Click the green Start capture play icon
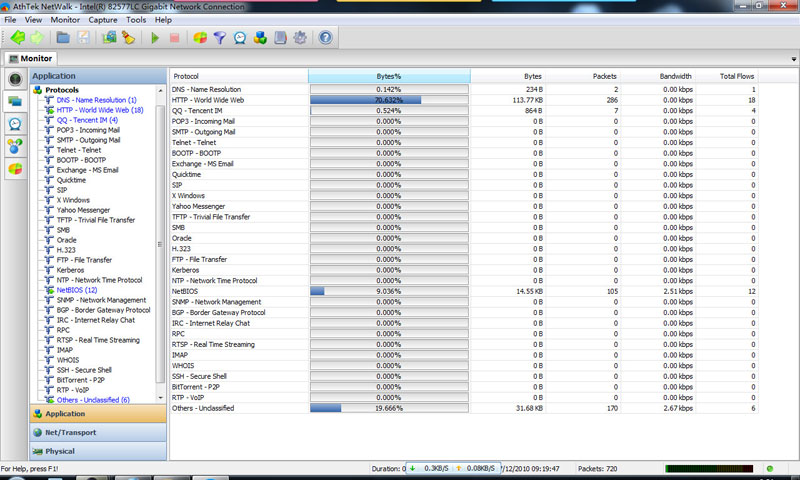Viewport: 800px width, 480px height. (155, 38)
